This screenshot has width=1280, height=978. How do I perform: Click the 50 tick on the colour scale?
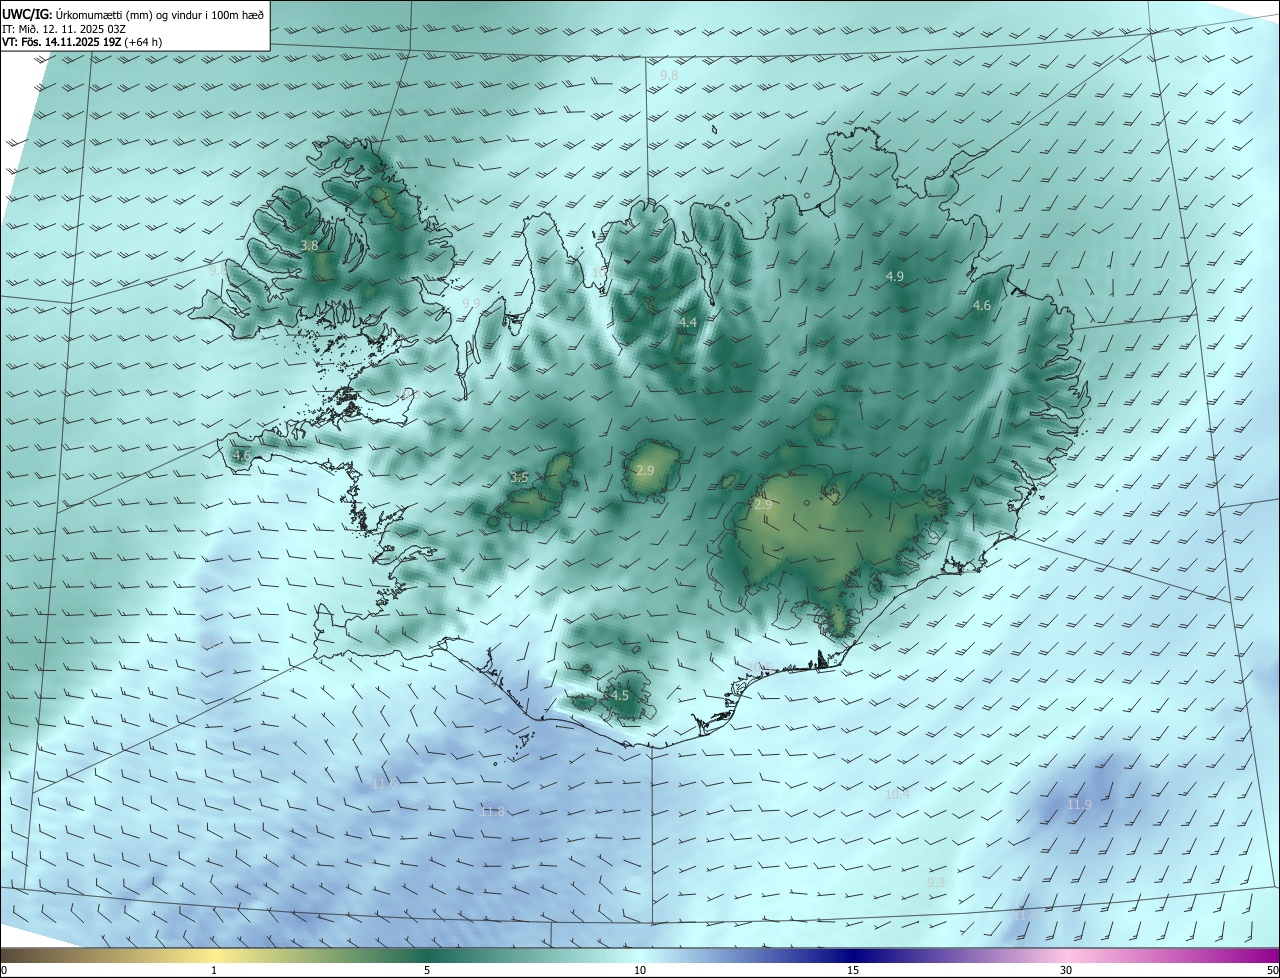pos(1272,970)
